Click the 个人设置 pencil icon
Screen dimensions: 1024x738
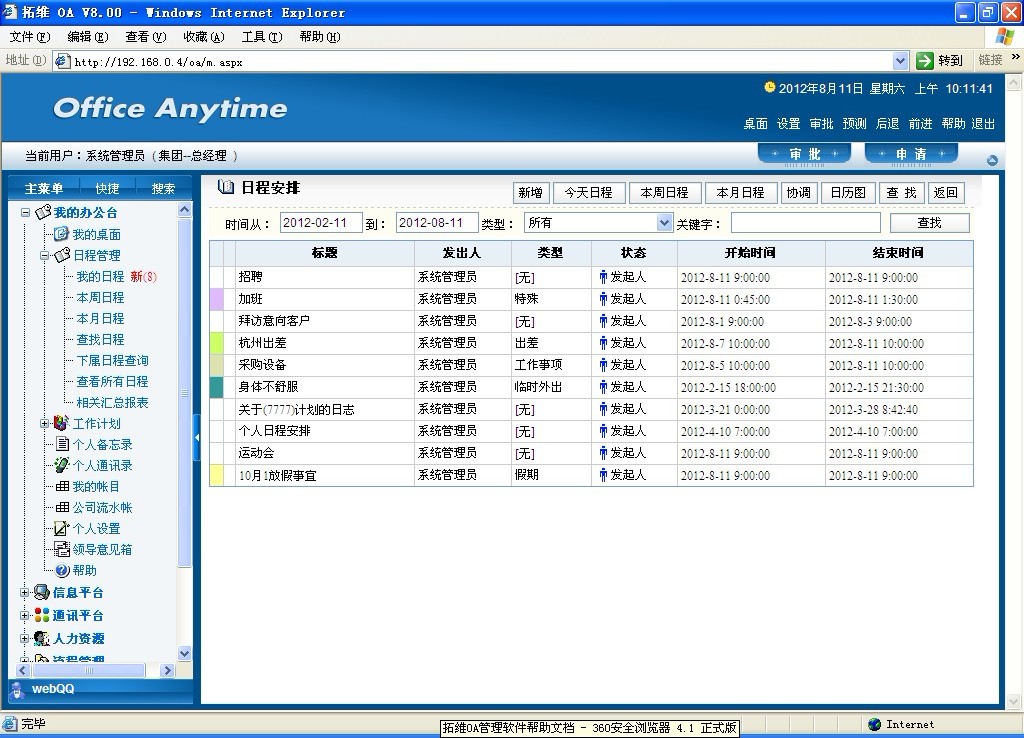pyautogui.click(x=62, y=528)
